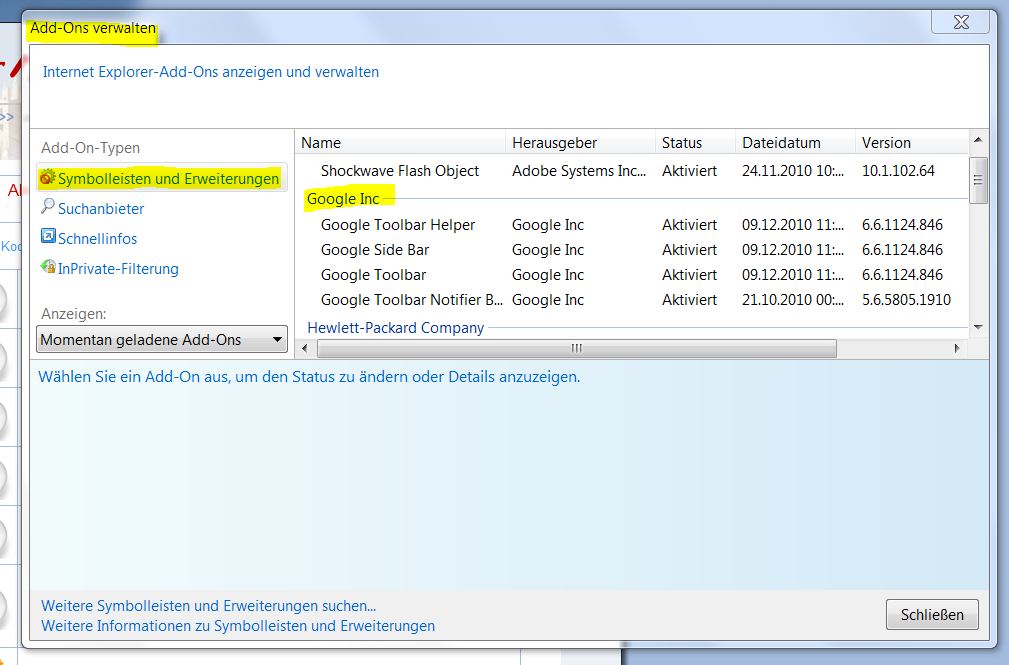Image resolution: width=1009 pixels, height=665 pixels.
Task: Click the InPrivate-Filterung lock icon
Action: click(48, 267)
